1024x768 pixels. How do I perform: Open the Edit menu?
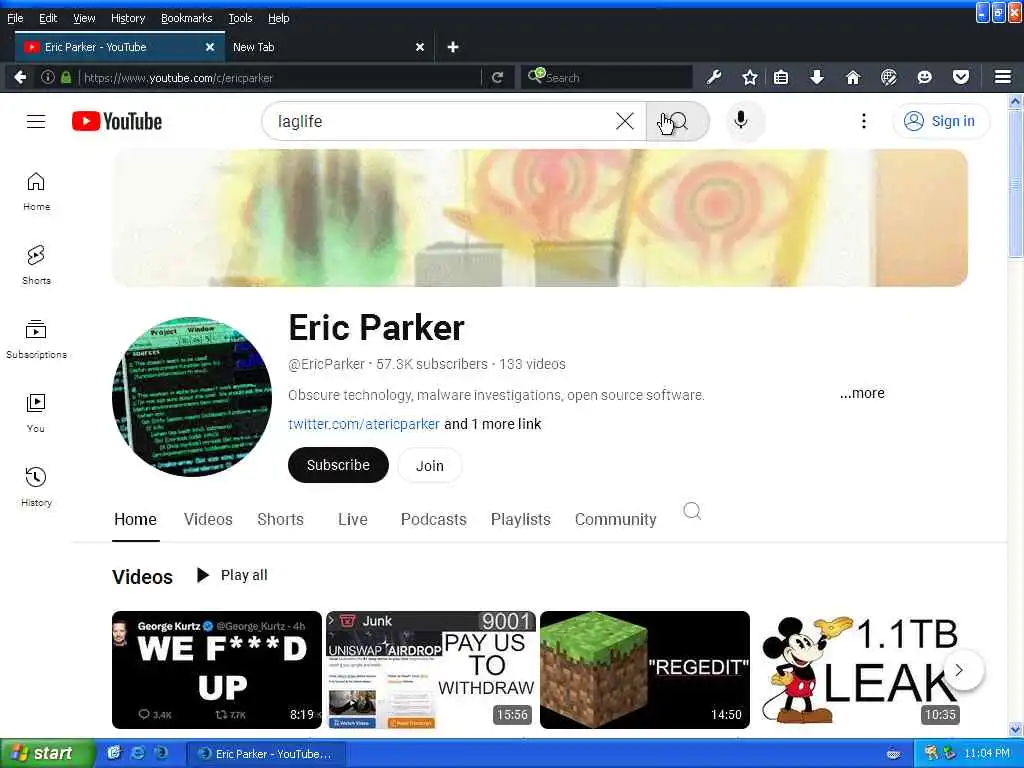(x=48, y=18)
